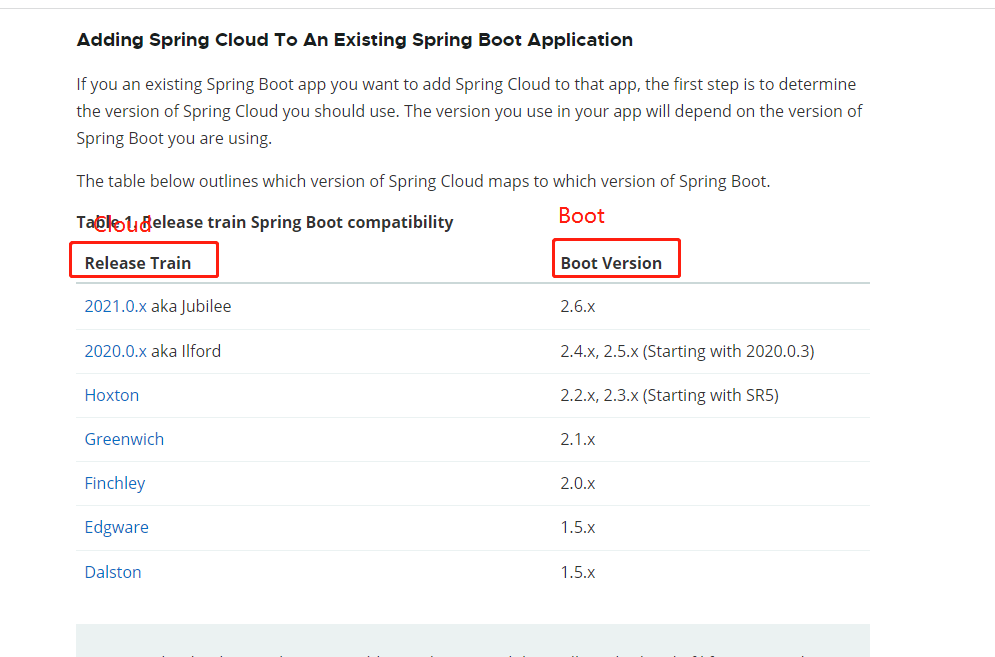The image size is (995, 657).
Task: Click the 'Adding Spring Cloud To An Existing Spring Boot Application' heading
Action: (x=355, y=40)
